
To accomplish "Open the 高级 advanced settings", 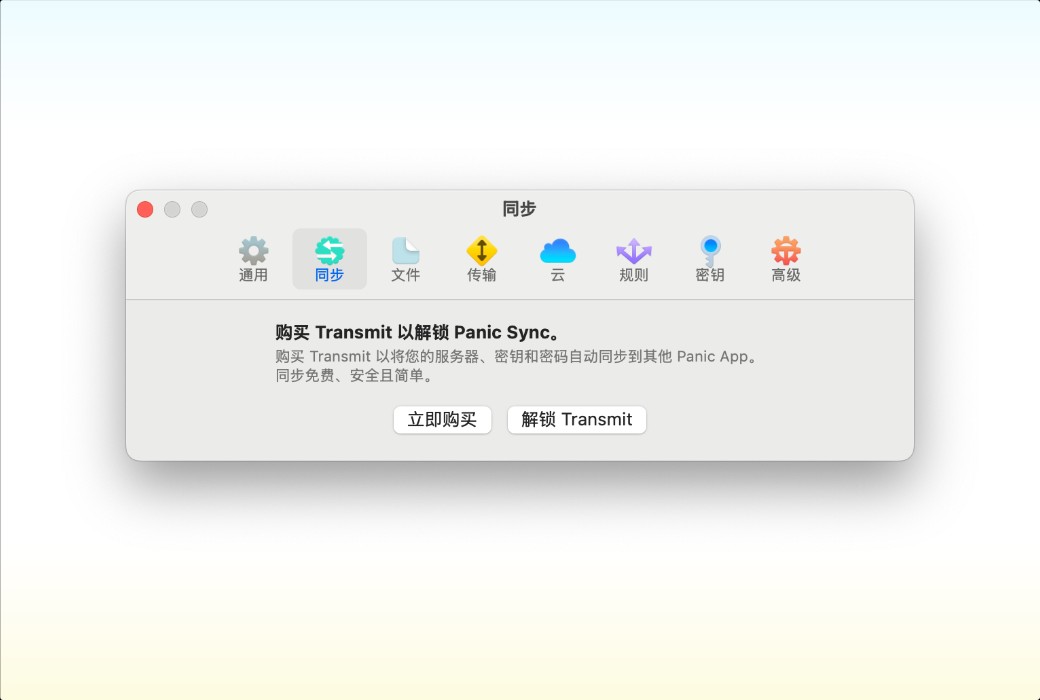I will click(786, 257).
